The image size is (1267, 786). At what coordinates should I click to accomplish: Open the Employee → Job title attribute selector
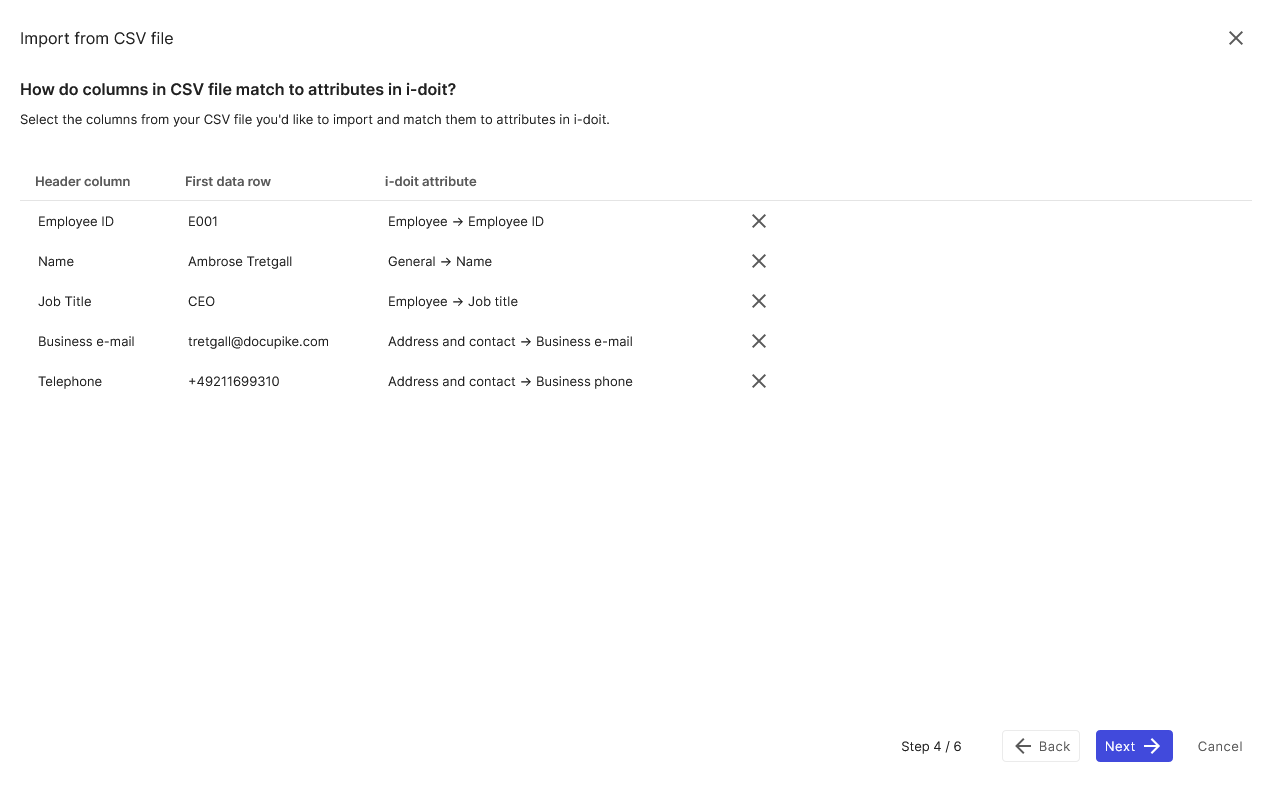(x=453, y=301)
